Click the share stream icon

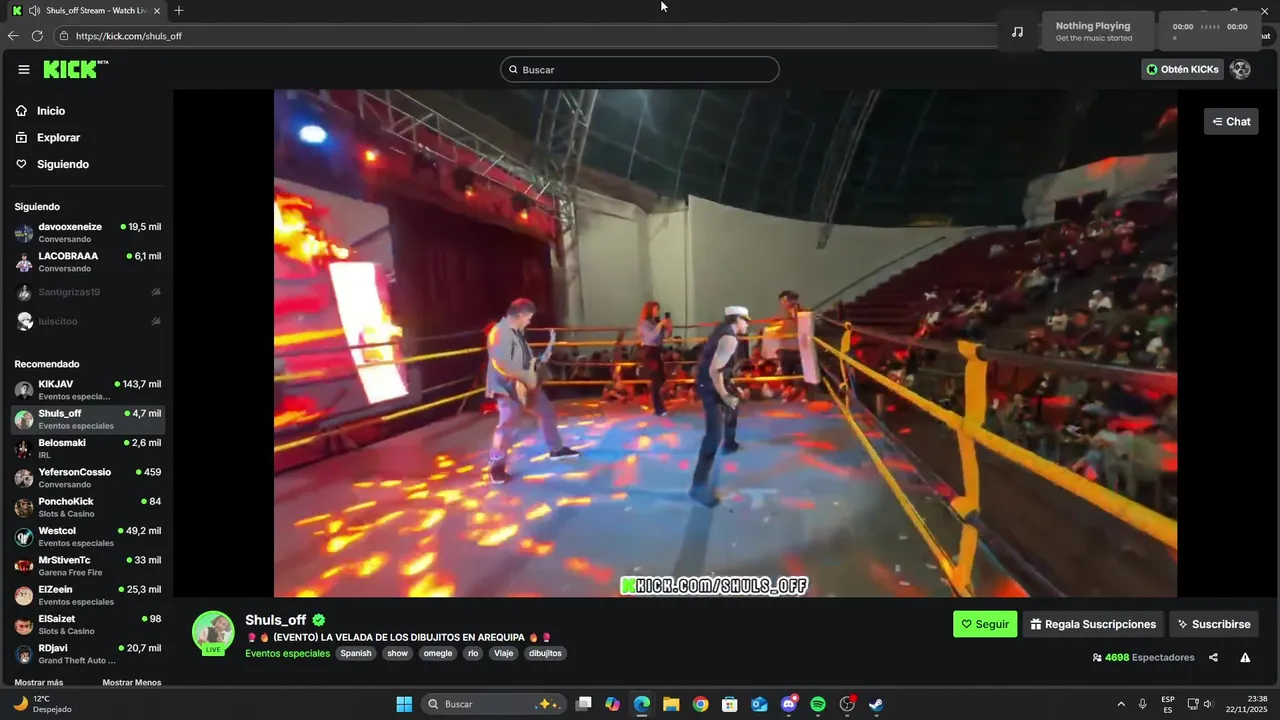click(x=1213, y=657)
